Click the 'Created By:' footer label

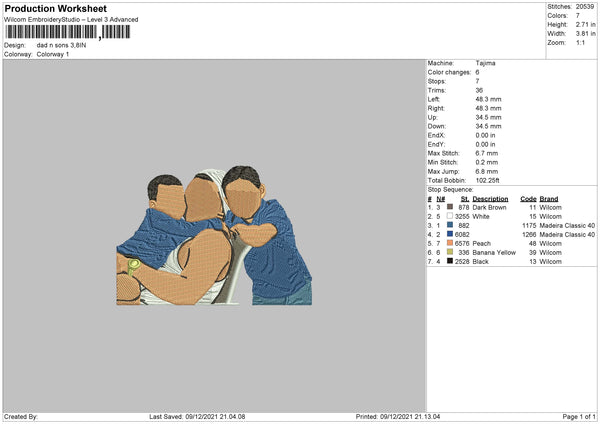[x=21, y=417]
